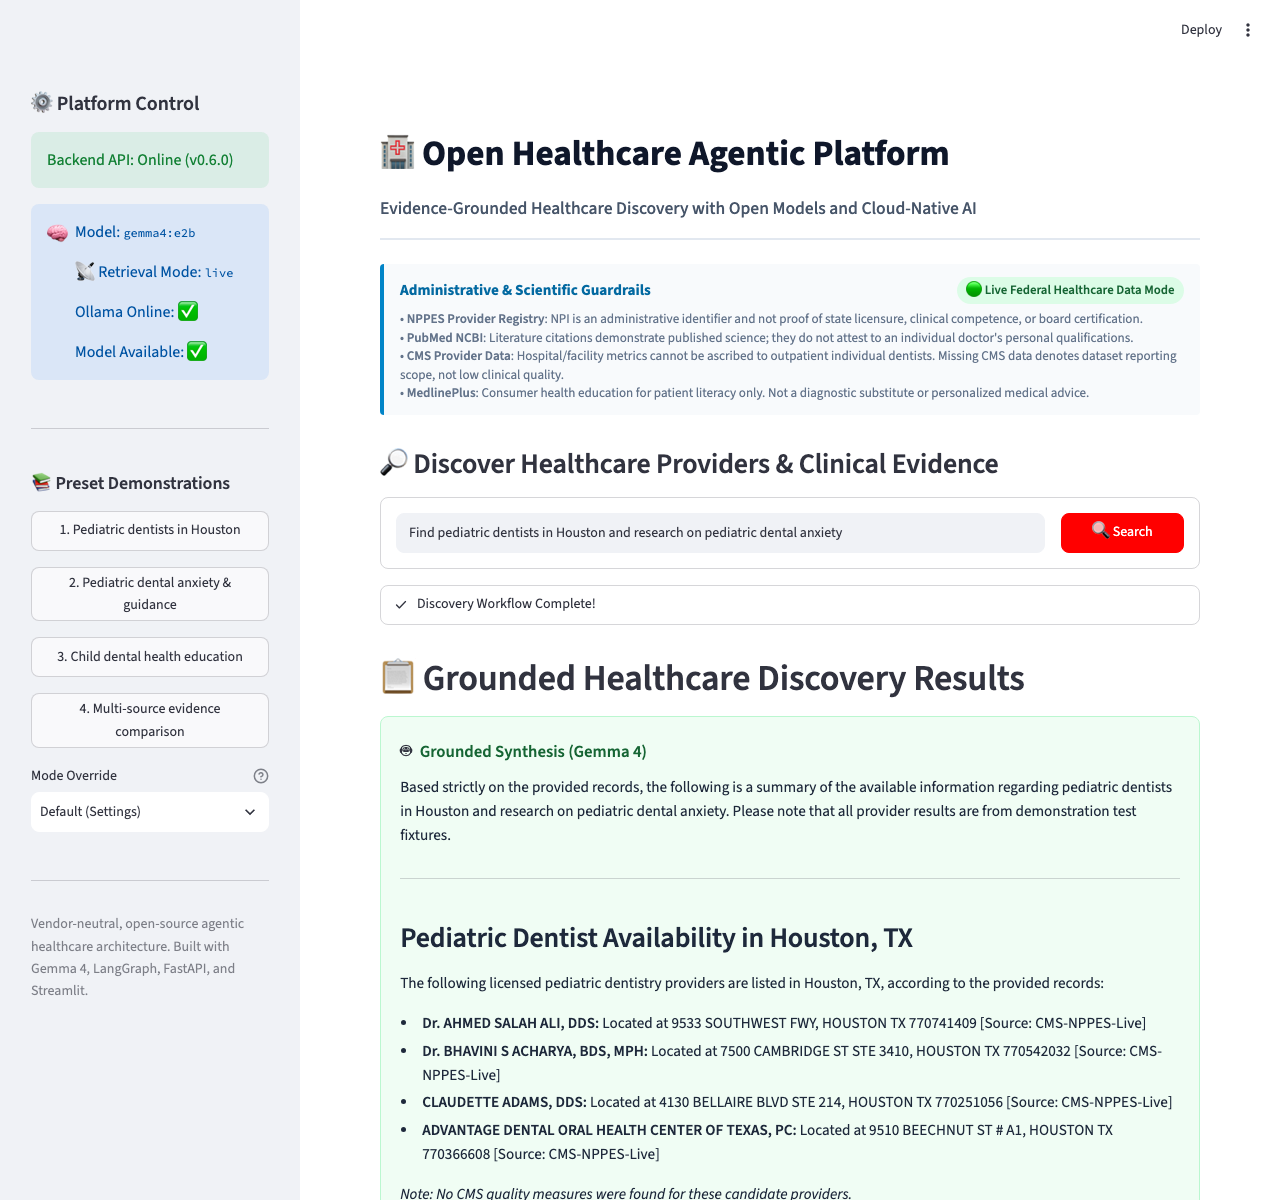Click the Deploy button
This screenshot has height=1200, width=1280.
coord(1201,30)
